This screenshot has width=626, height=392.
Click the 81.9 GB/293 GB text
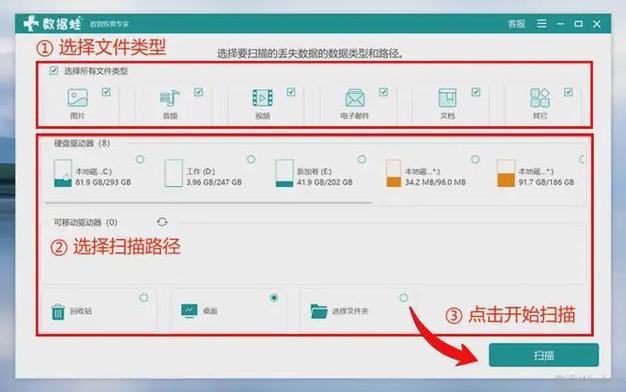tap(103, 182)
